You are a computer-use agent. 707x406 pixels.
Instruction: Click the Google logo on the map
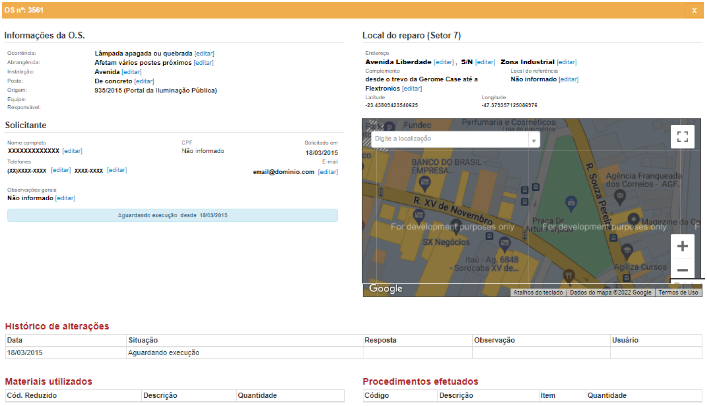point(386,289)
